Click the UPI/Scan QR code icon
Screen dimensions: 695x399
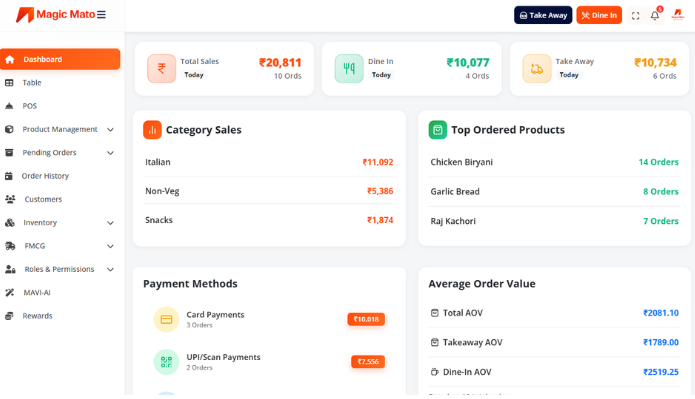166,362
